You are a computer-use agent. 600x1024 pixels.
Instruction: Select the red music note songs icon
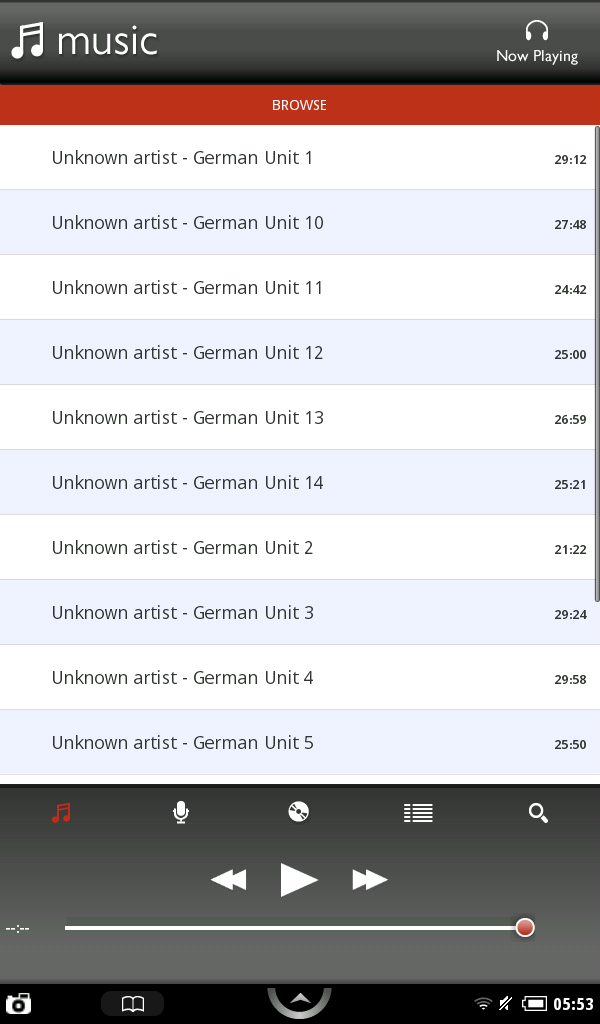click(x=61, y=812)
